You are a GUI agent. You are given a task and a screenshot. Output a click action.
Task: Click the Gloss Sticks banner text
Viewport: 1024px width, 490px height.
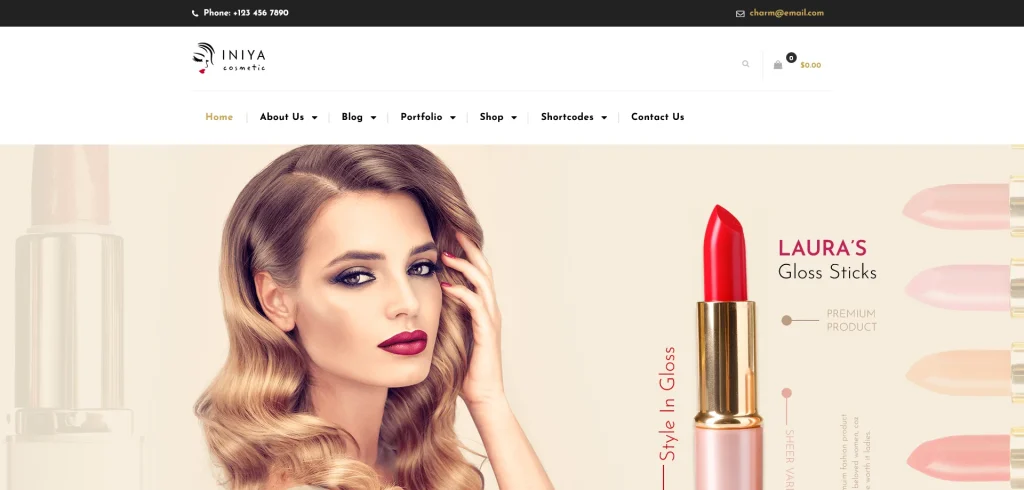(x=827, y=272)
